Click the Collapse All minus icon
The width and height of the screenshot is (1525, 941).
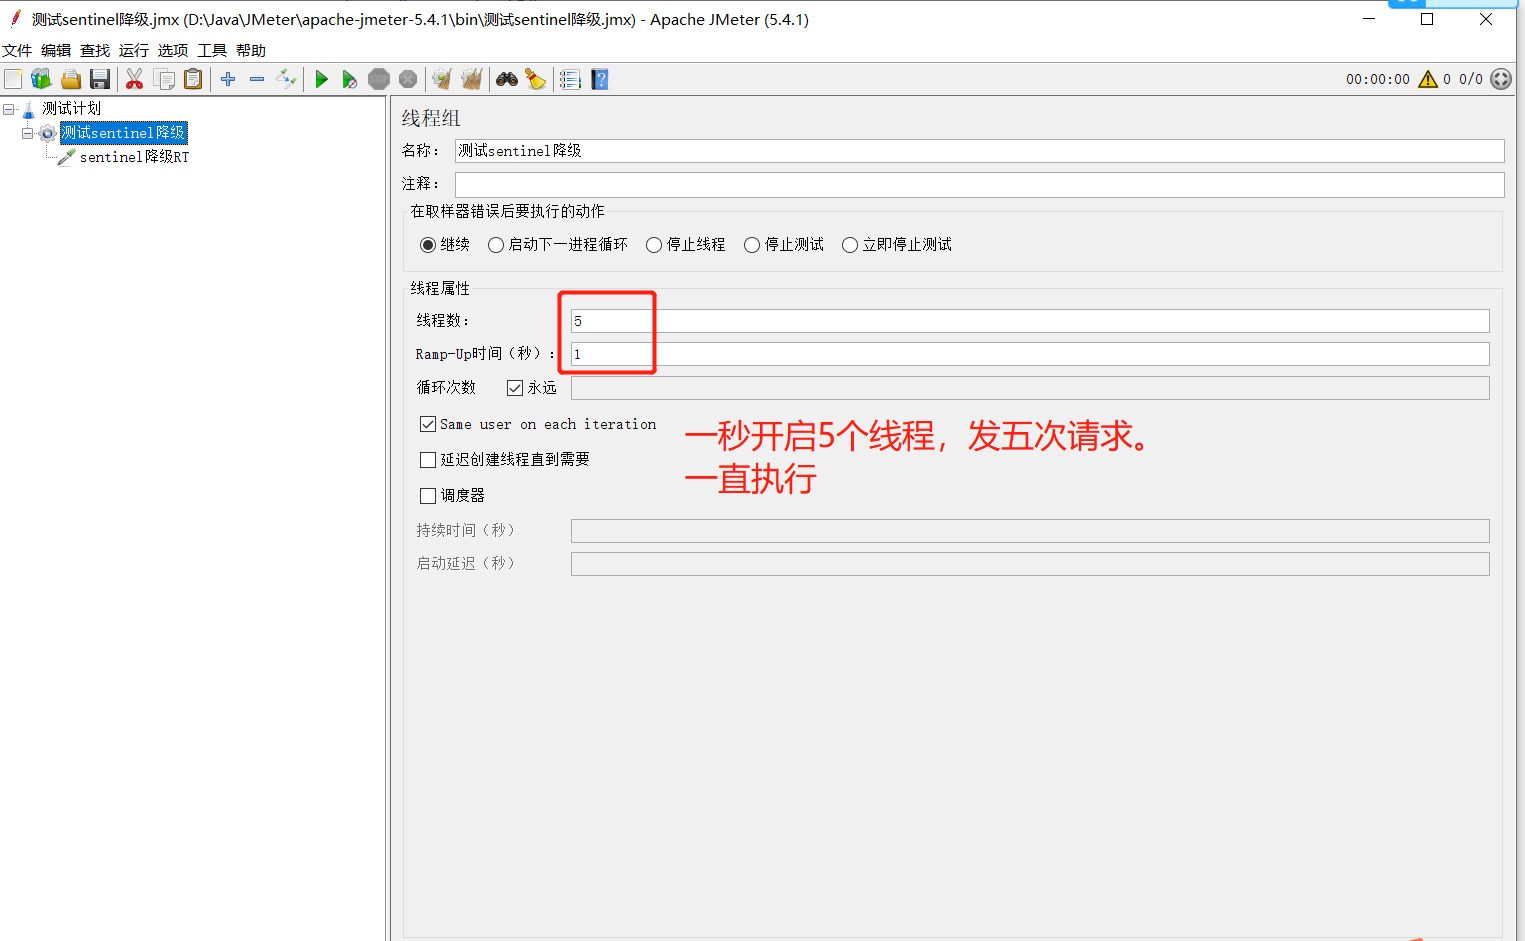point(257,79)
